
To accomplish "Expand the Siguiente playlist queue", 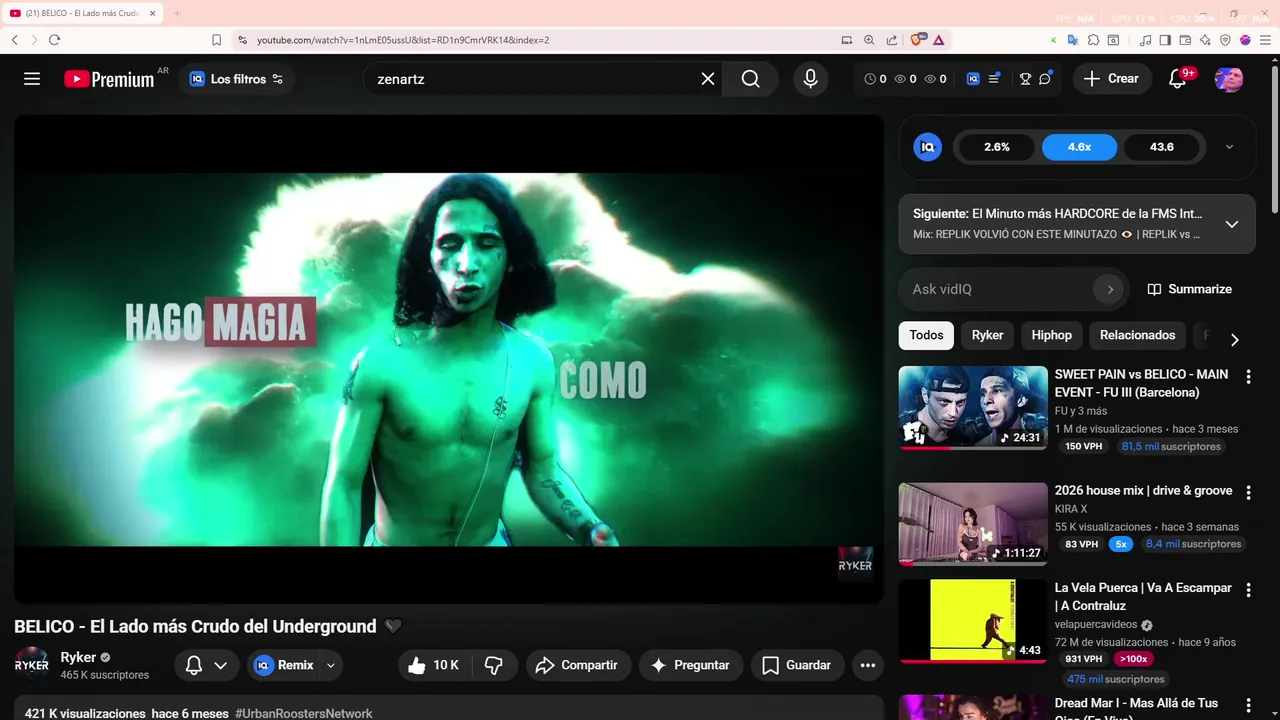I will click(x=1232, y=224).
